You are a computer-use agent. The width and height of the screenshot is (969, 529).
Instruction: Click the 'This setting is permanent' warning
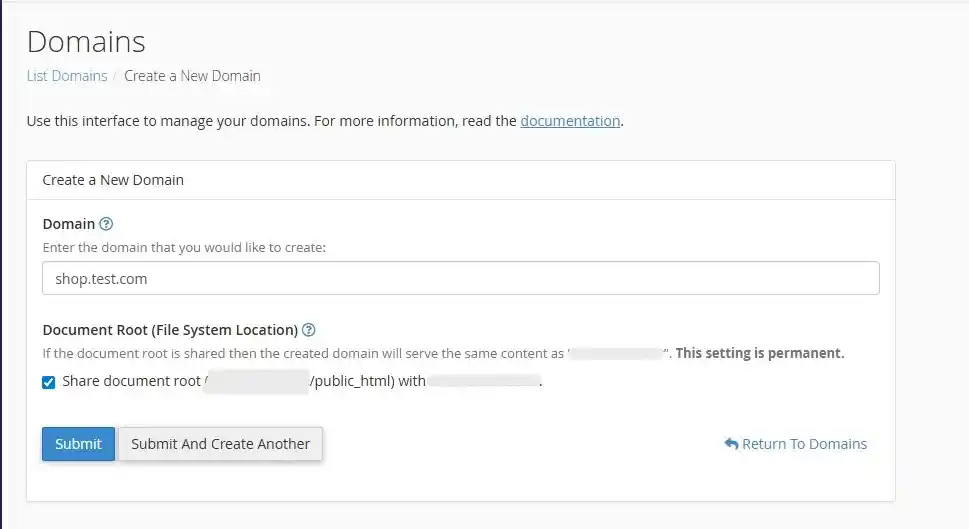(760, 353)
